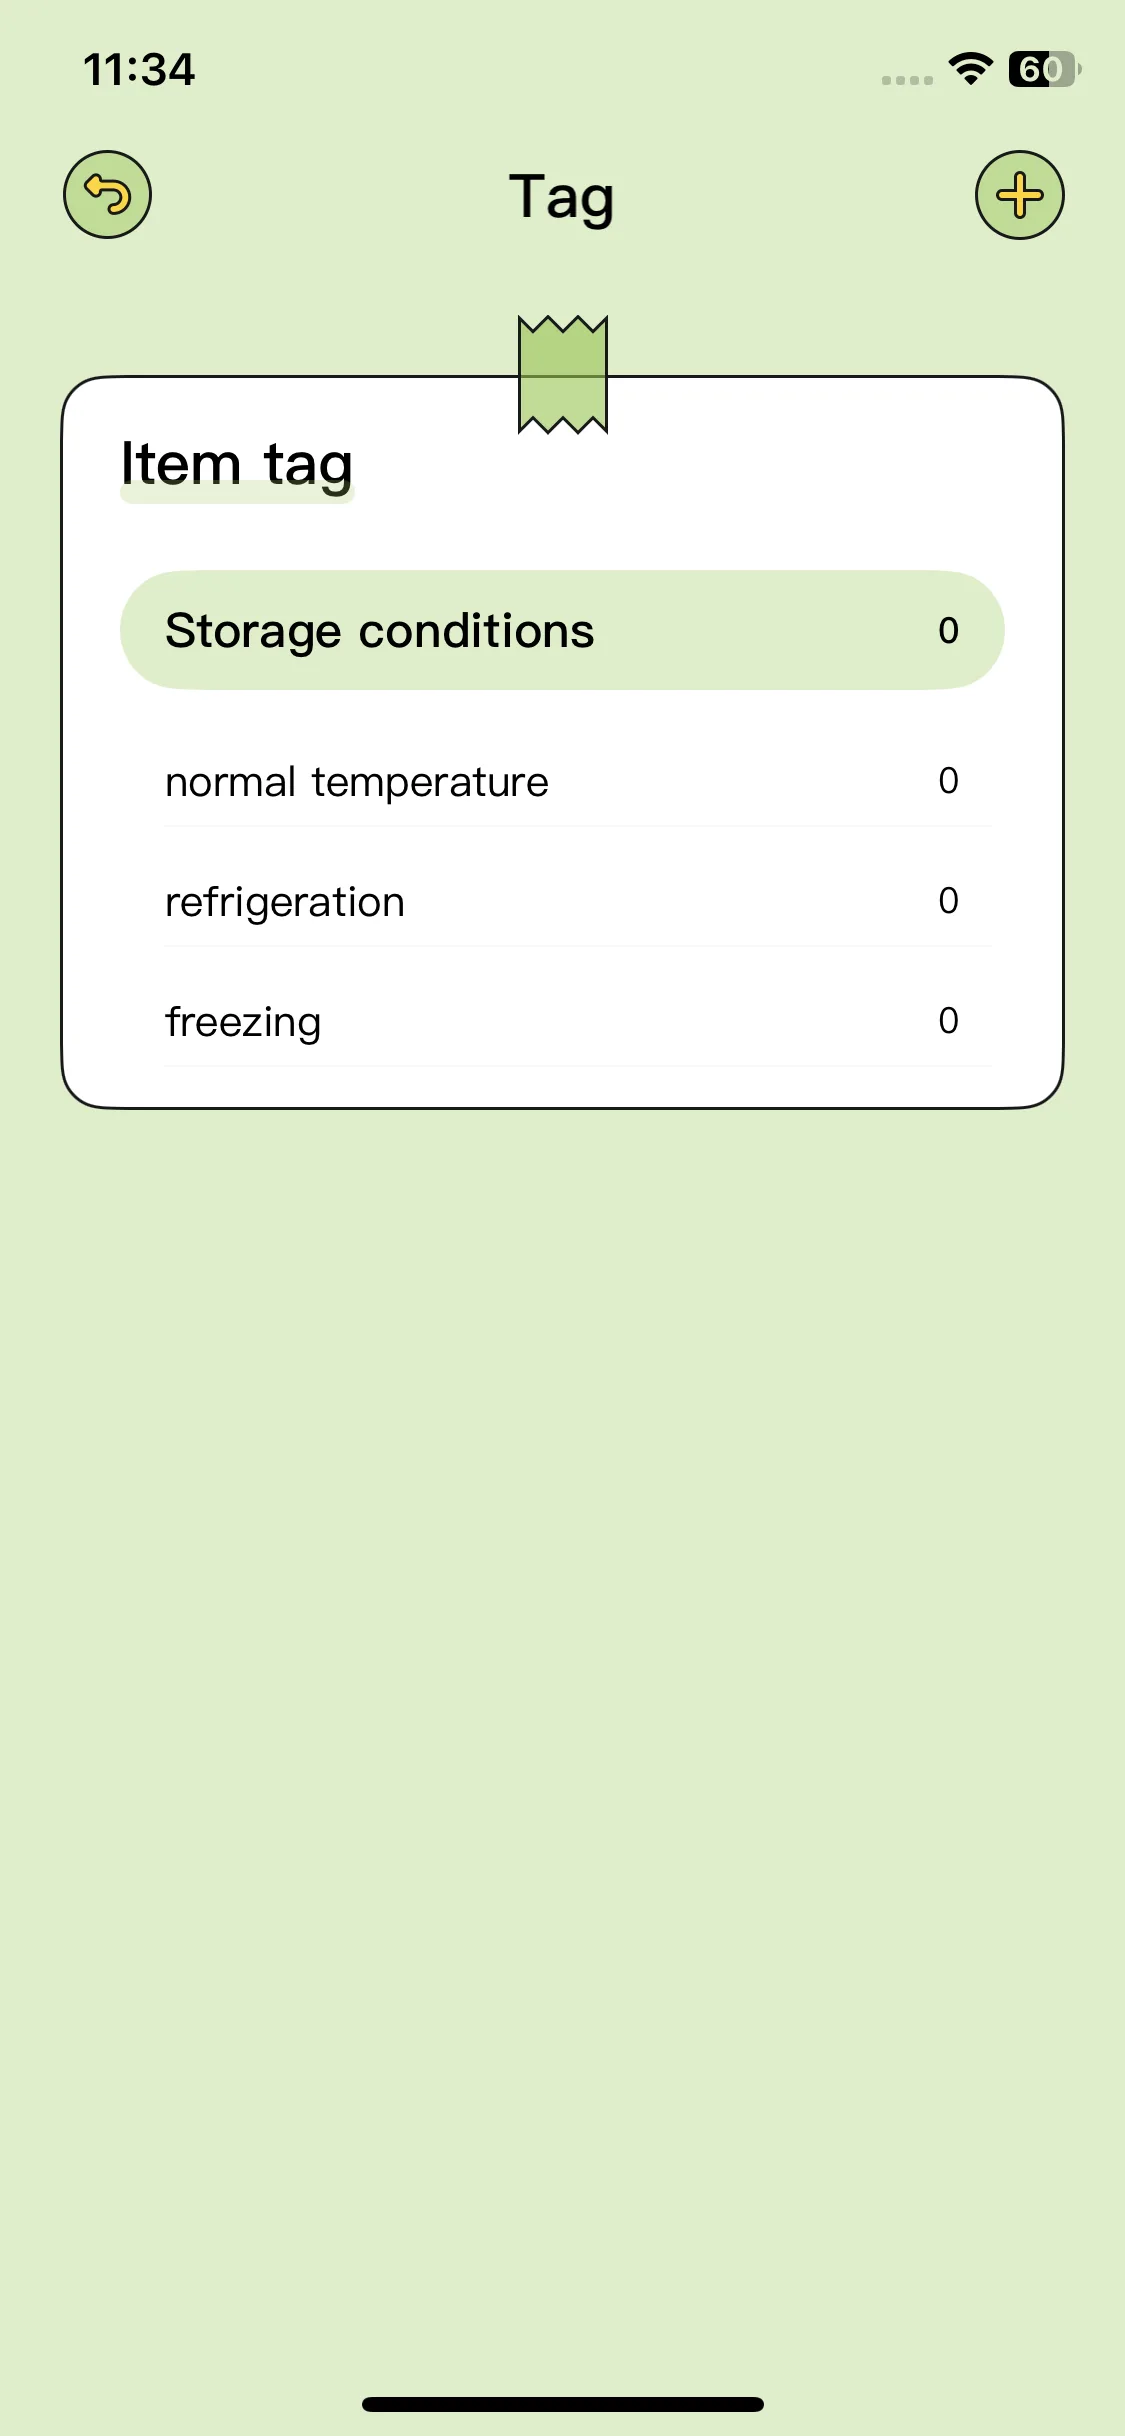Viewport: 1125px width, 2436px height.
Task: Tap the cellular signal dots
Action: click(907, 80)
